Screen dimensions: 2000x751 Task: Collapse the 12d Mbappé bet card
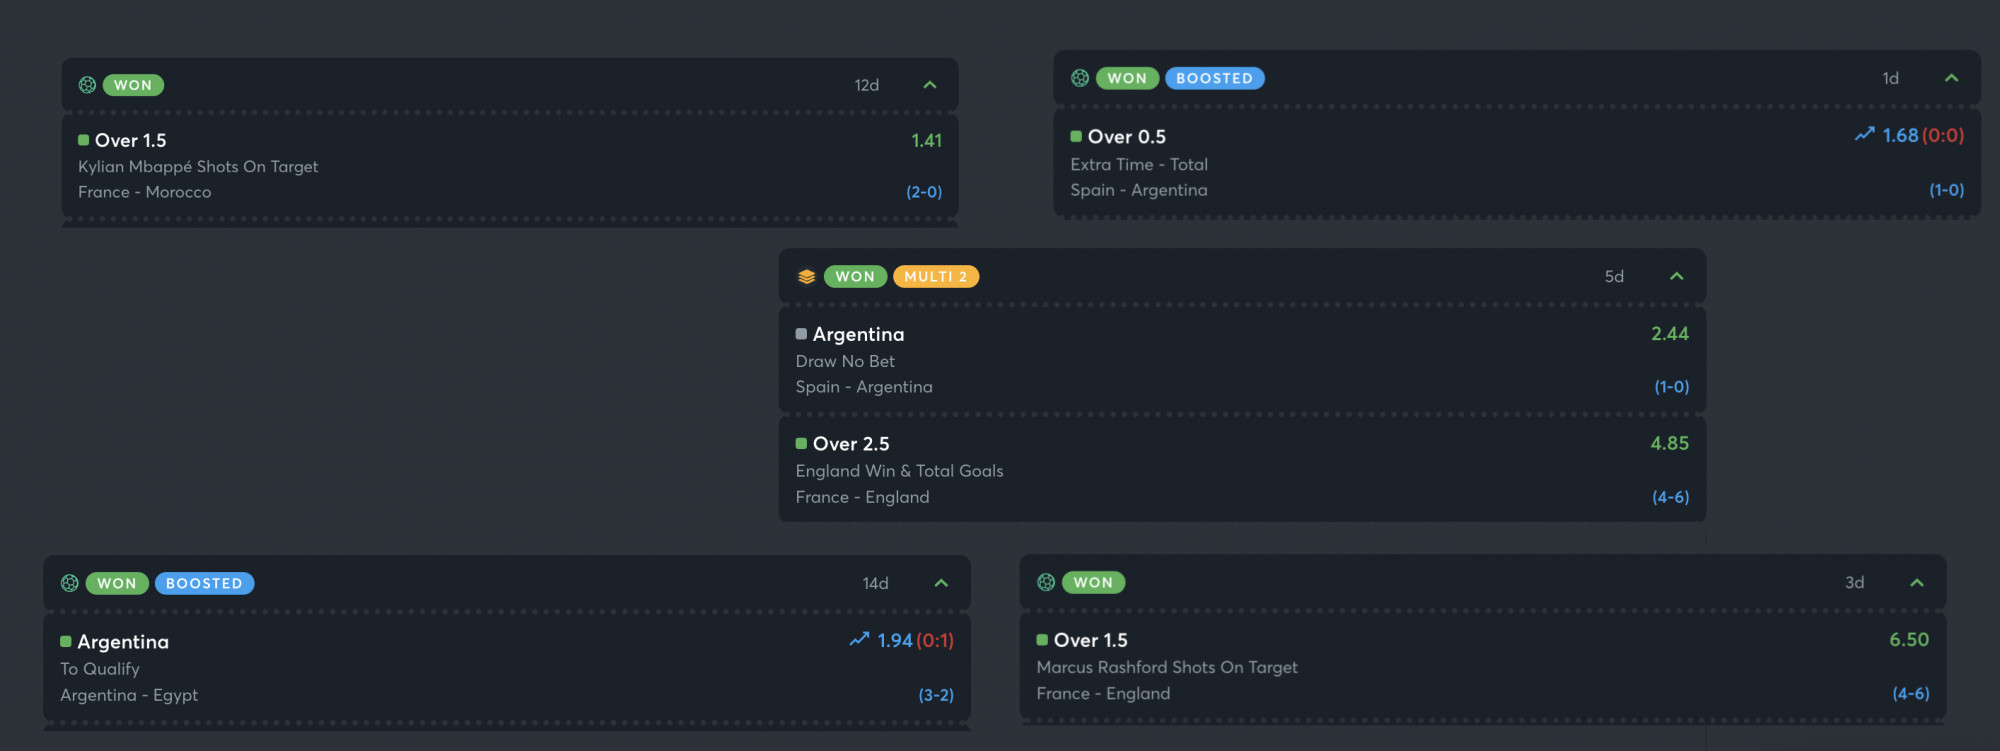[930, 85]
